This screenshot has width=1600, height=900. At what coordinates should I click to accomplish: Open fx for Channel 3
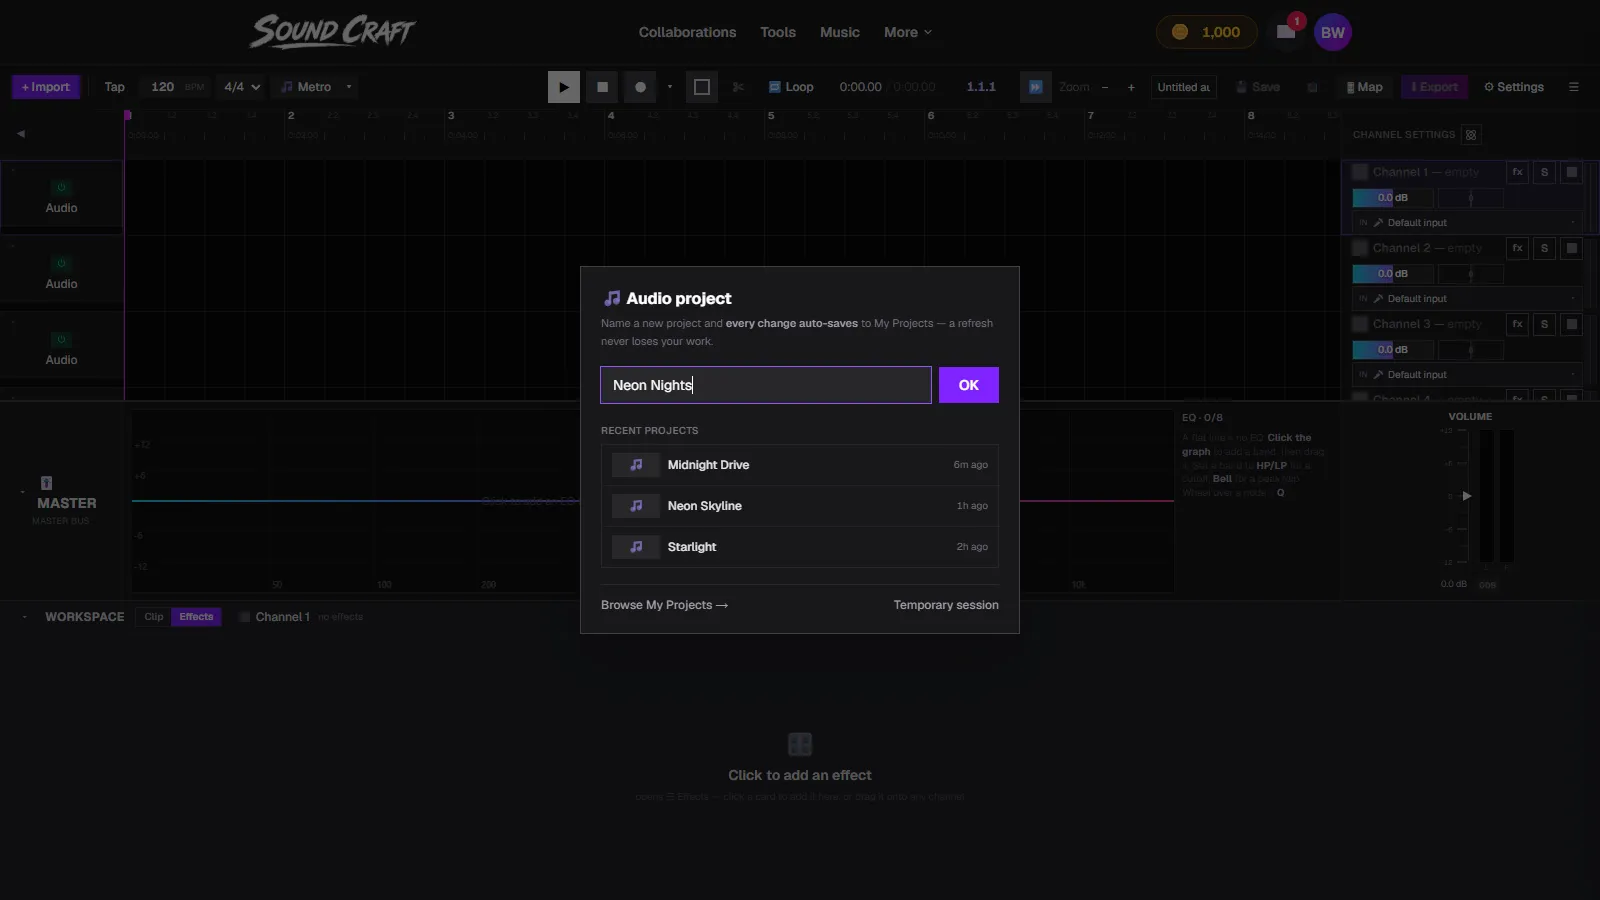coord(1517,324)
